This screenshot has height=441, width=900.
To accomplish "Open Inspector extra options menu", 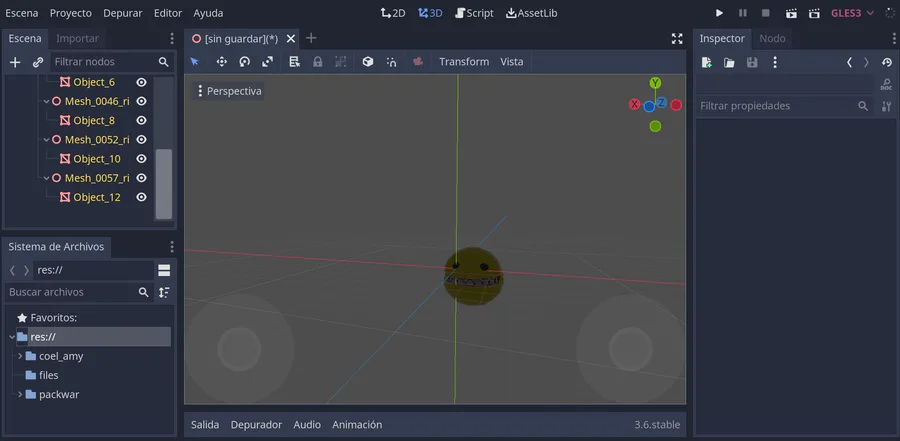I will point(775,62).
